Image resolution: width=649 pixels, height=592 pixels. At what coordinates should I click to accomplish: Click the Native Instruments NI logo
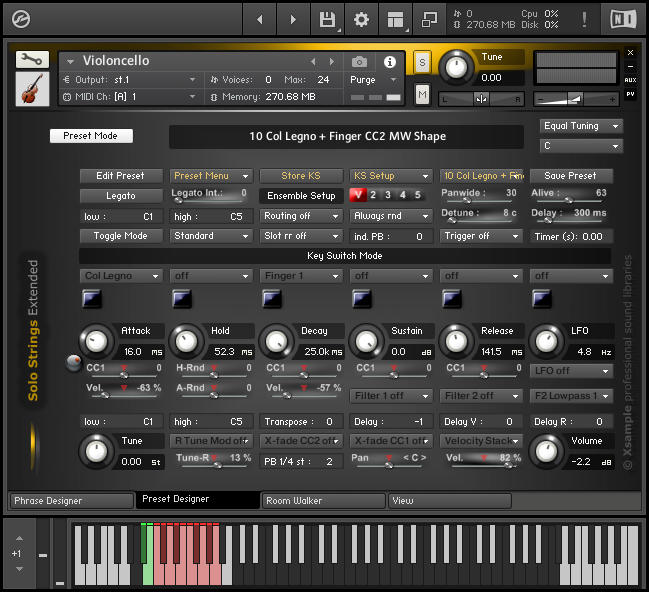pyautogui.click(x=623, y=19)
